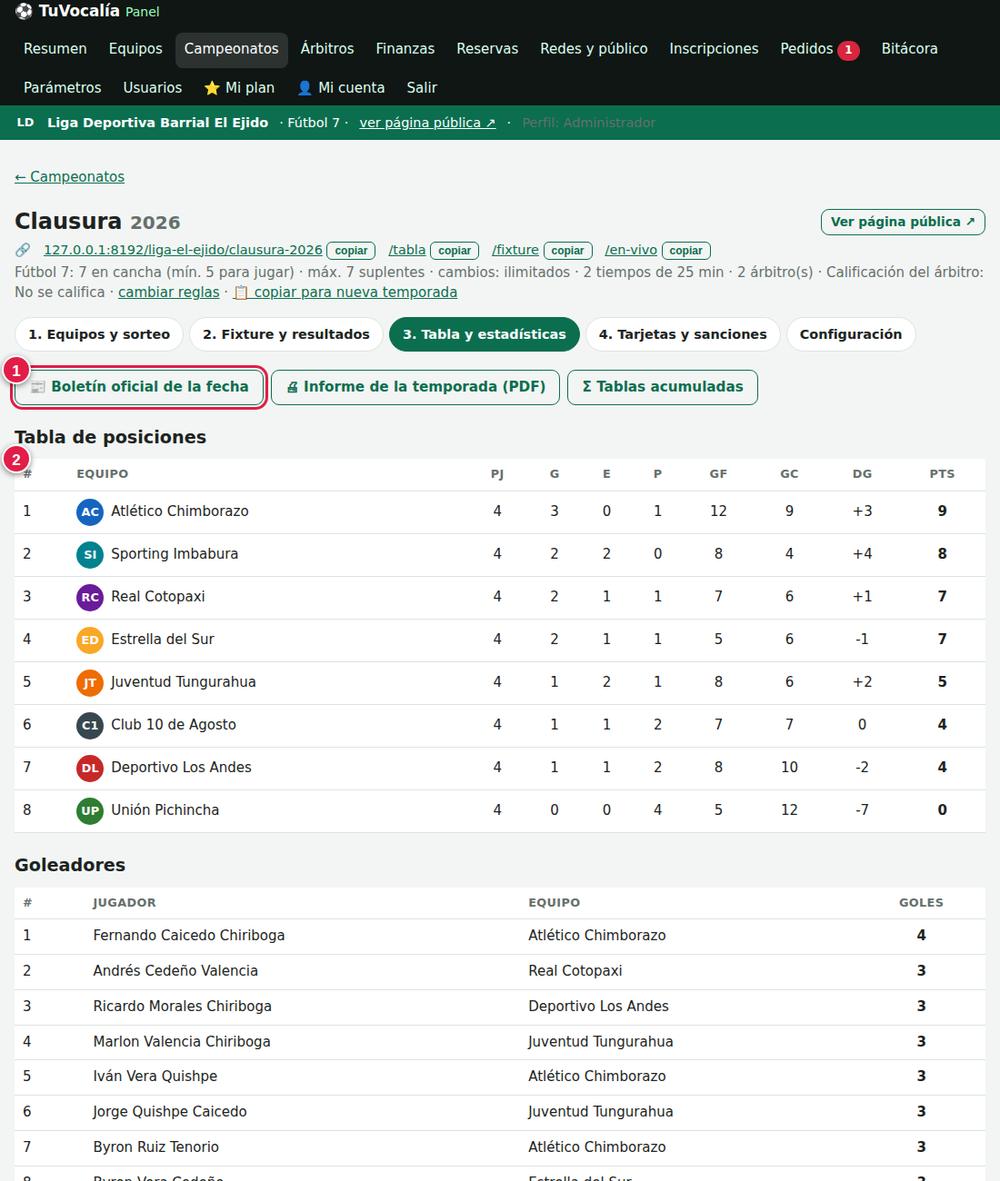1000x1181 pixels.
Task: Open Tablas acumuladas
Action: tap(663, 387)
